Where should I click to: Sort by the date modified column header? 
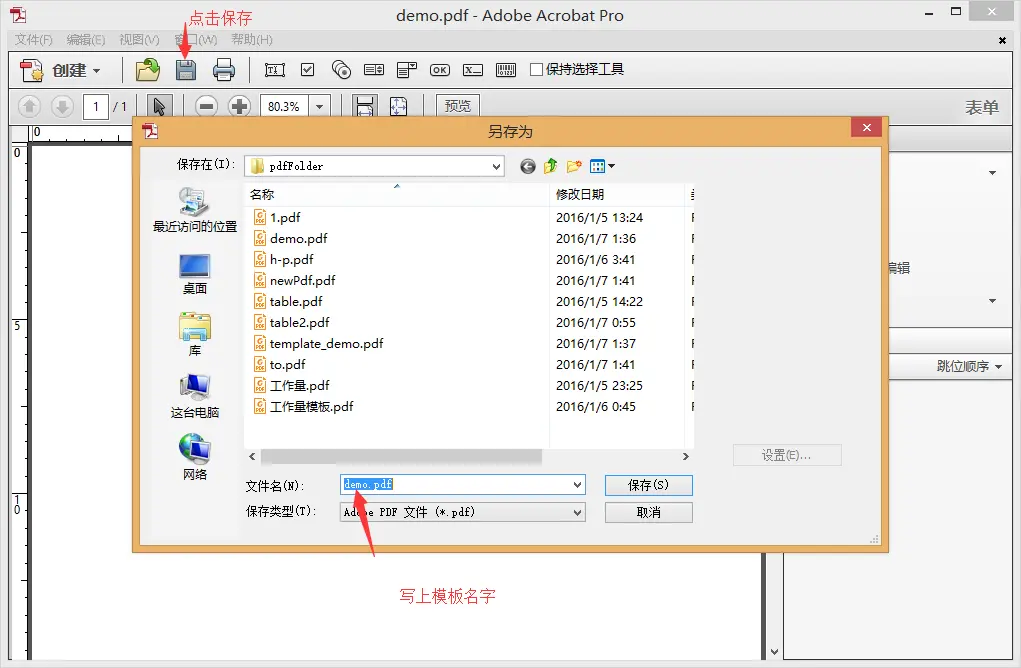tap(617, 194)
